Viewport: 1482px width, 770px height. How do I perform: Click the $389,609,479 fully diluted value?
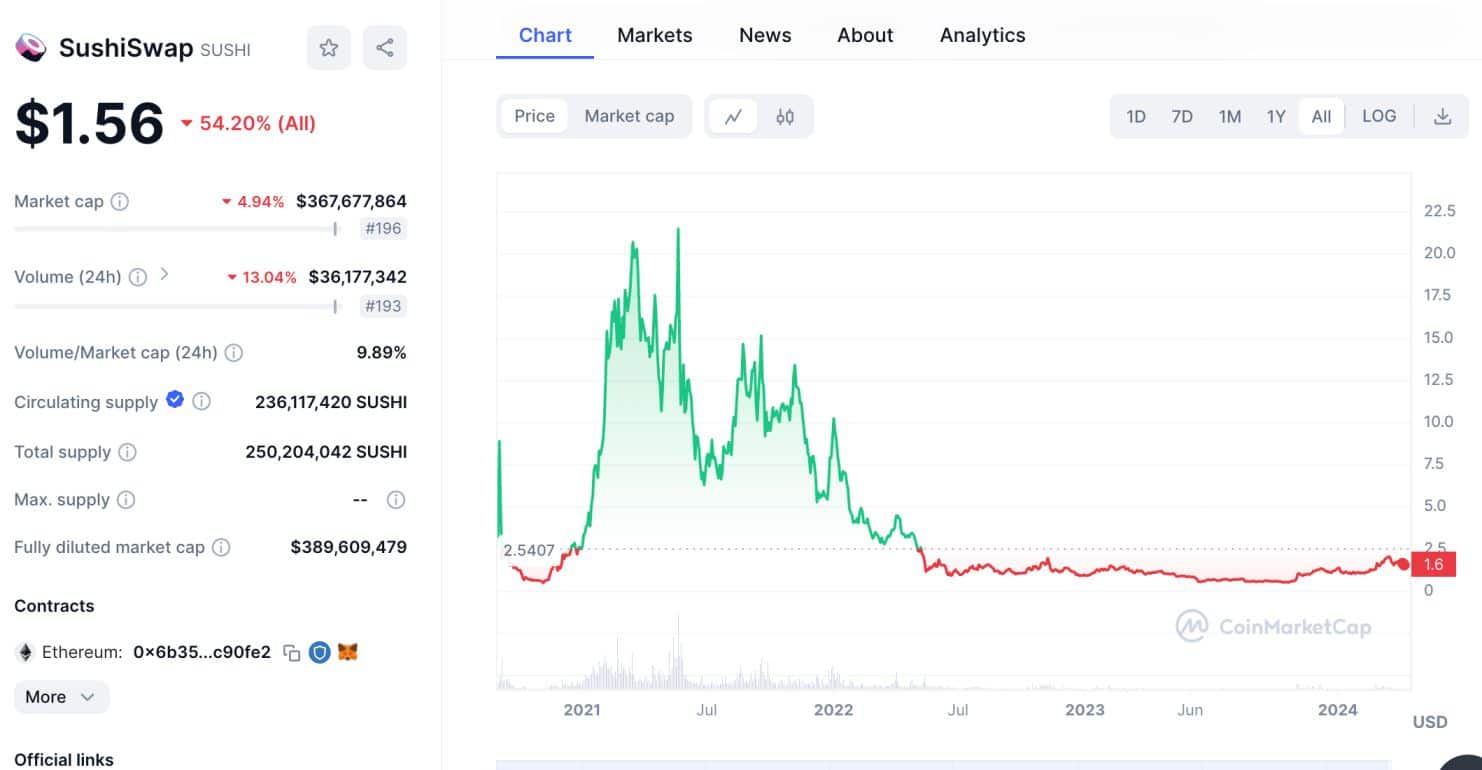tap(348, 547)
